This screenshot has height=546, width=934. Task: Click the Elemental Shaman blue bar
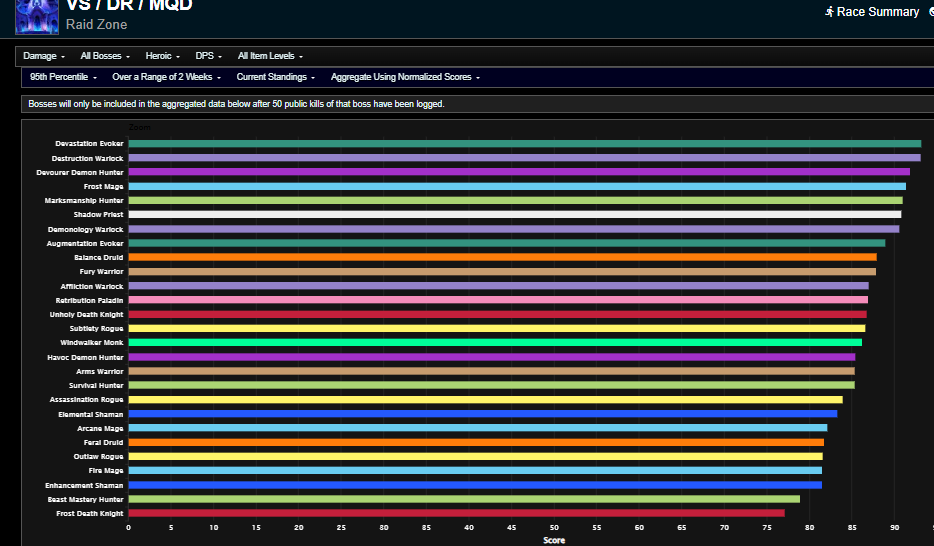(x=483, y=414)
